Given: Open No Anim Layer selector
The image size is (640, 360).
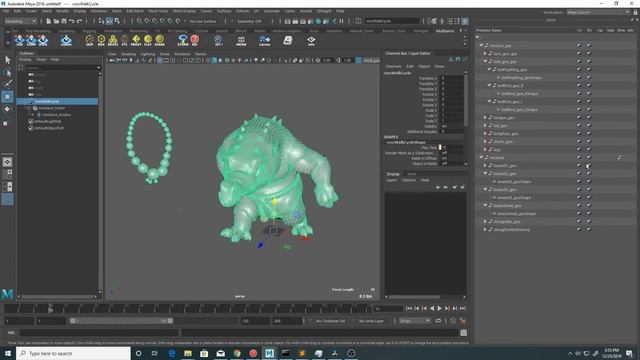Looking at the screenshot, I should 371,321.
